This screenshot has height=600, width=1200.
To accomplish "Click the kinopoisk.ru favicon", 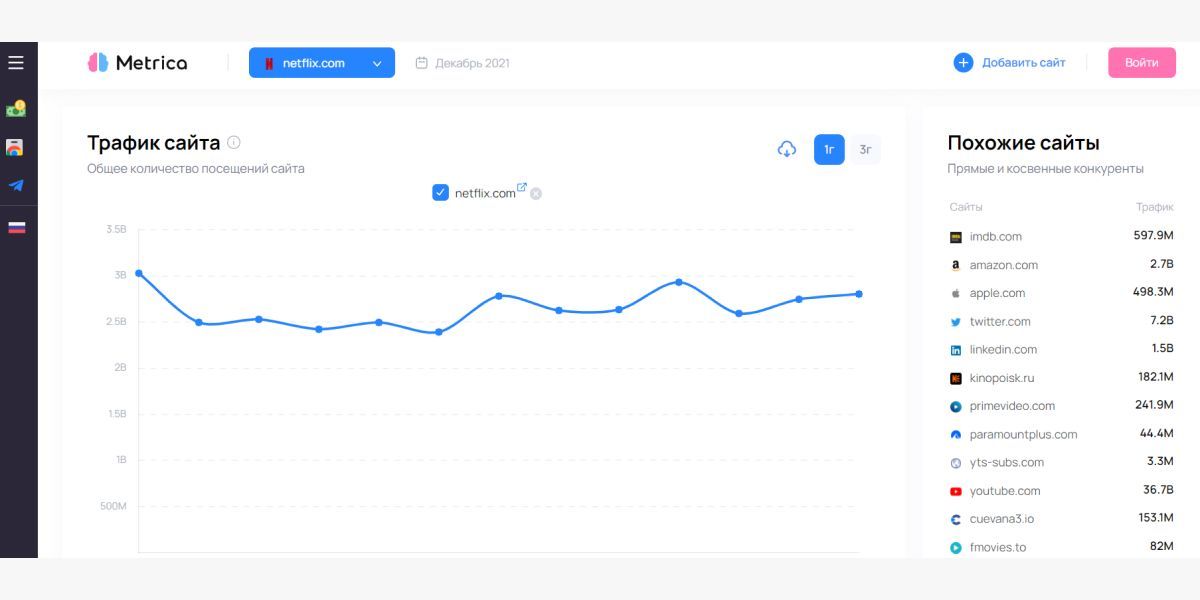I will [956, 378].
